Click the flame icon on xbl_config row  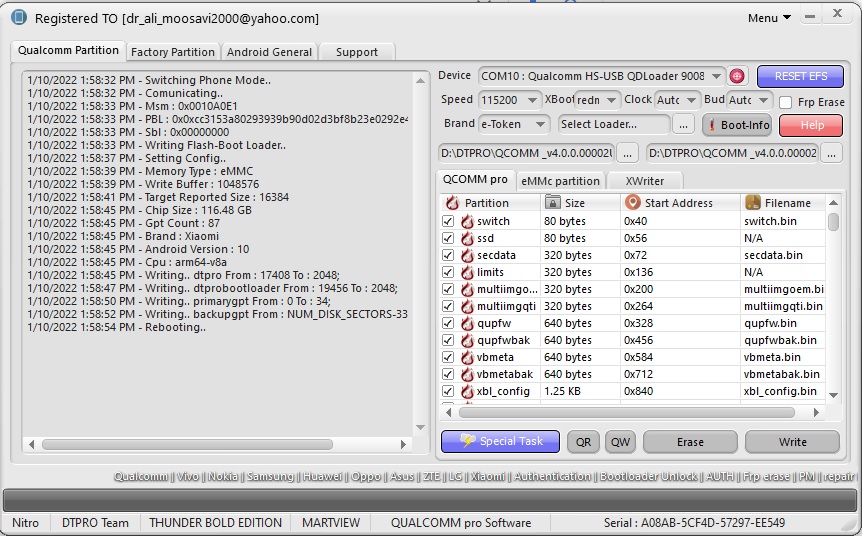(467, 391)
